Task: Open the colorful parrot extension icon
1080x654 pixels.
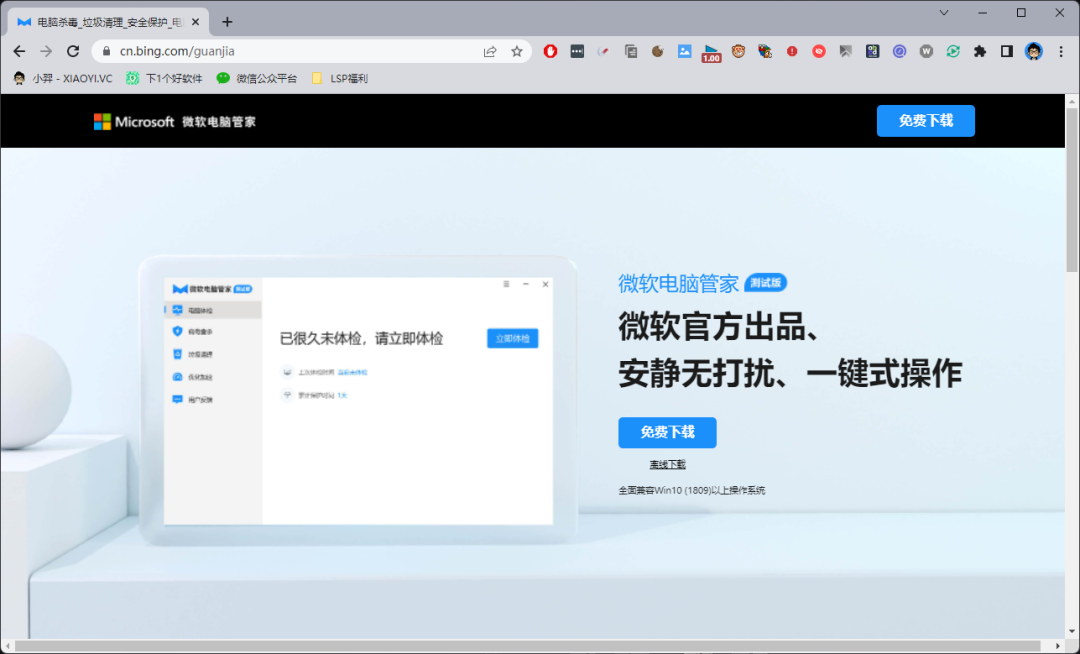Action: pyautogui.click(x=765, y=51)
